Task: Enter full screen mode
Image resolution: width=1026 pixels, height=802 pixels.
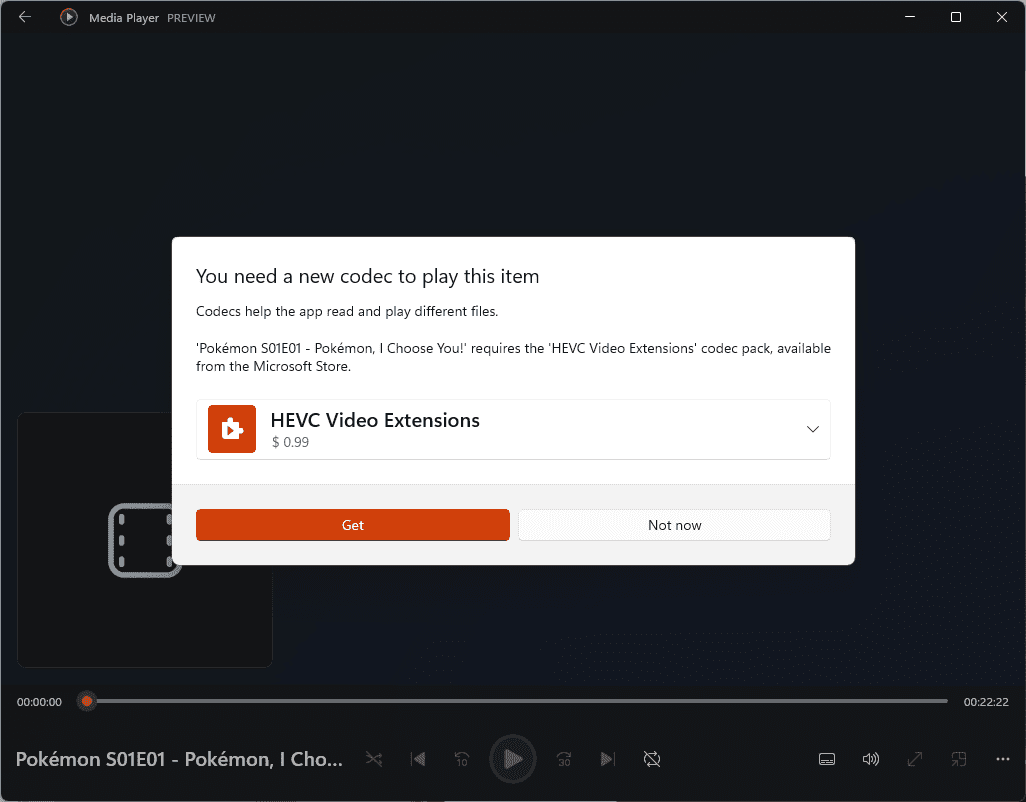Action: pyautogui.click(x=915, y=759)
